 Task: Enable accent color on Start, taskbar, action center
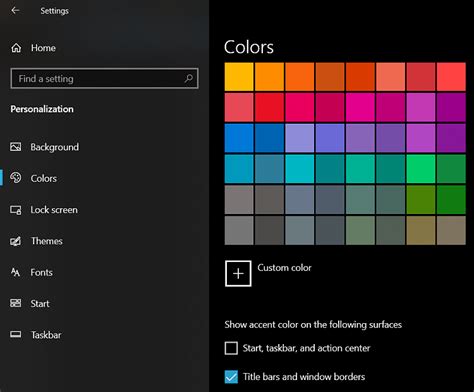pyautogui.click(x=231, y=348)
